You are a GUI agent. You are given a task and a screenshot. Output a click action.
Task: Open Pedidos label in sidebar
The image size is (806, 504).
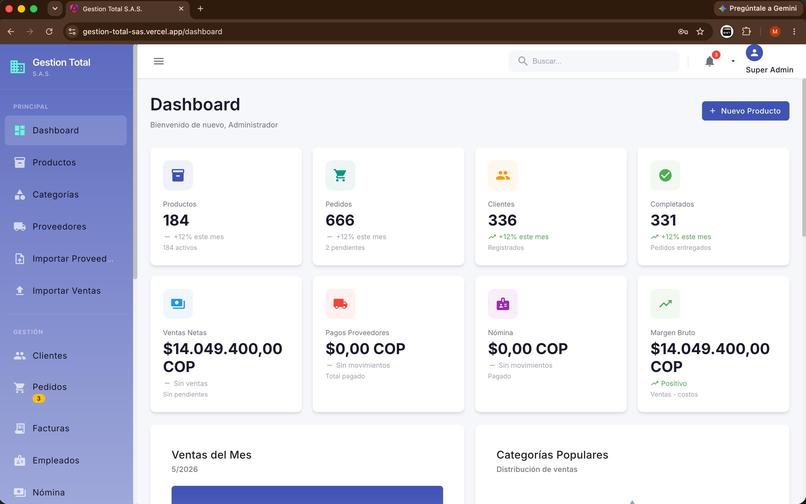(49, 387)
